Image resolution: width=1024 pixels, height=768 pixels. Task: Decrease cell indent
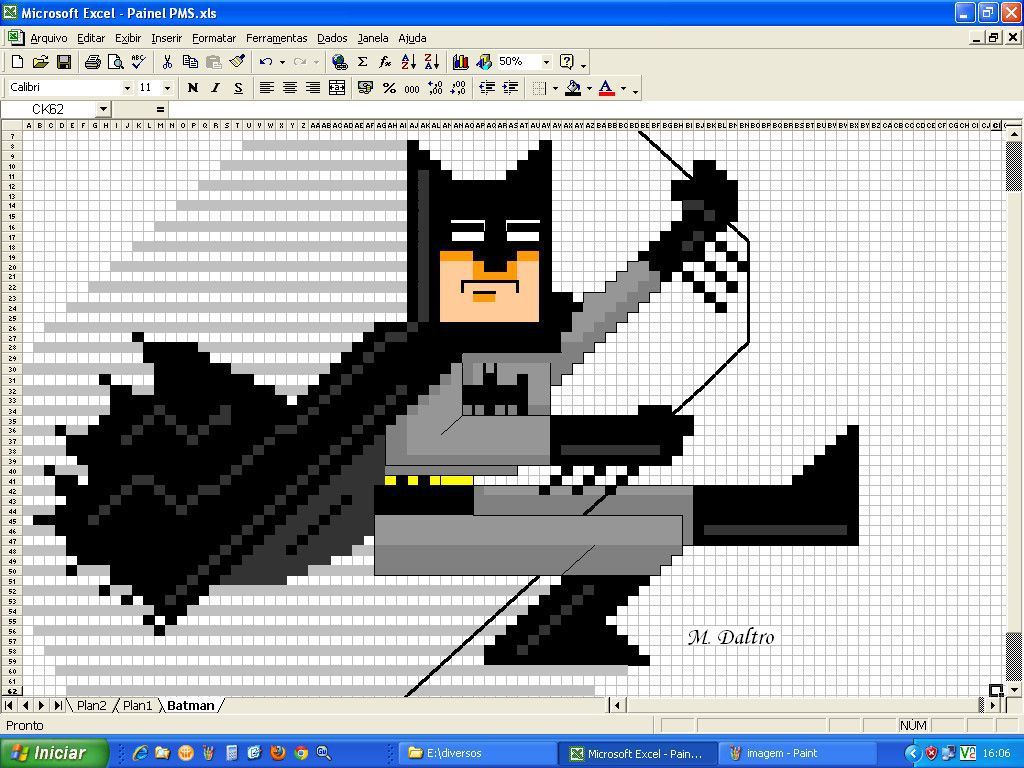point(487,88)
